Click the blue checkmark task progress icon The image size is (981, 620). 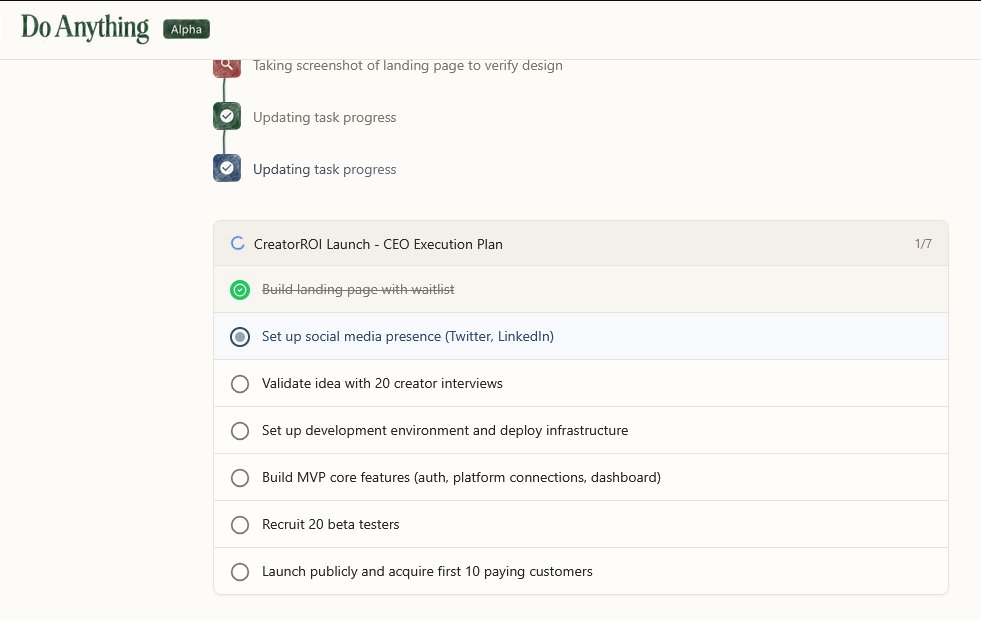tap(227, 169)
